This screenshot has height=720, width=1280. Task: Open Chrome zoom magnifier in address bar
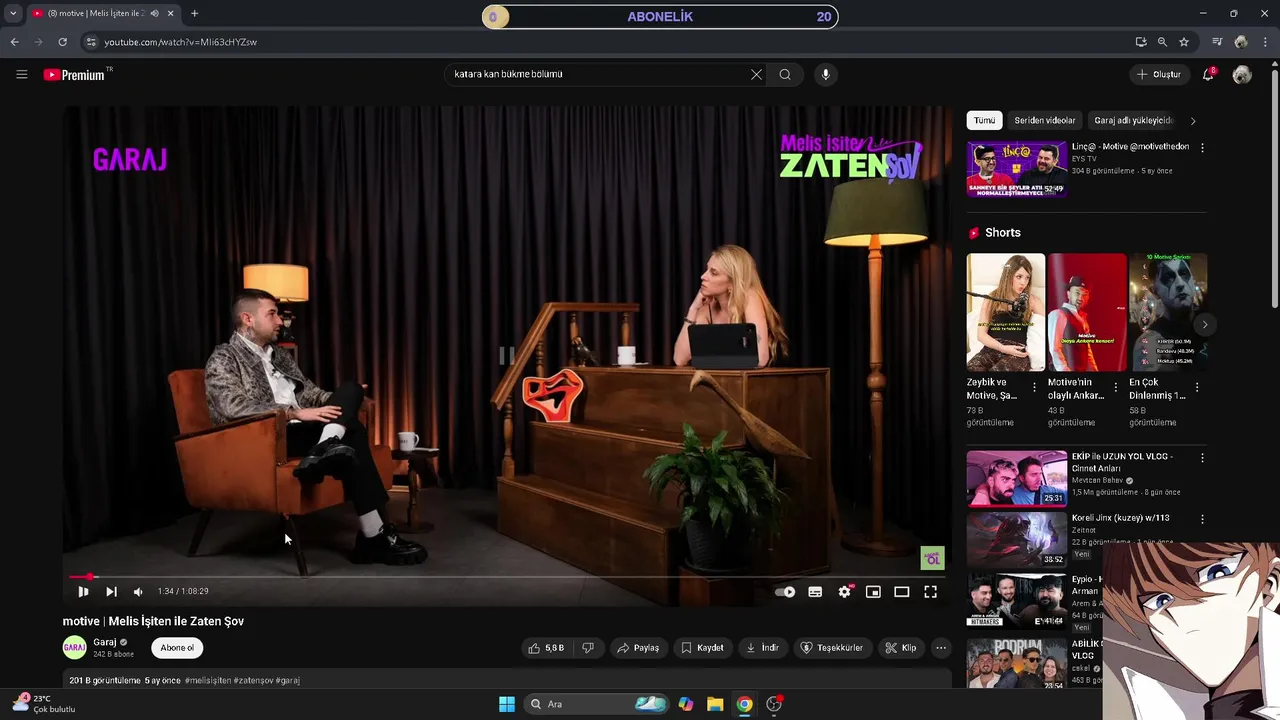click(1162, 42)
